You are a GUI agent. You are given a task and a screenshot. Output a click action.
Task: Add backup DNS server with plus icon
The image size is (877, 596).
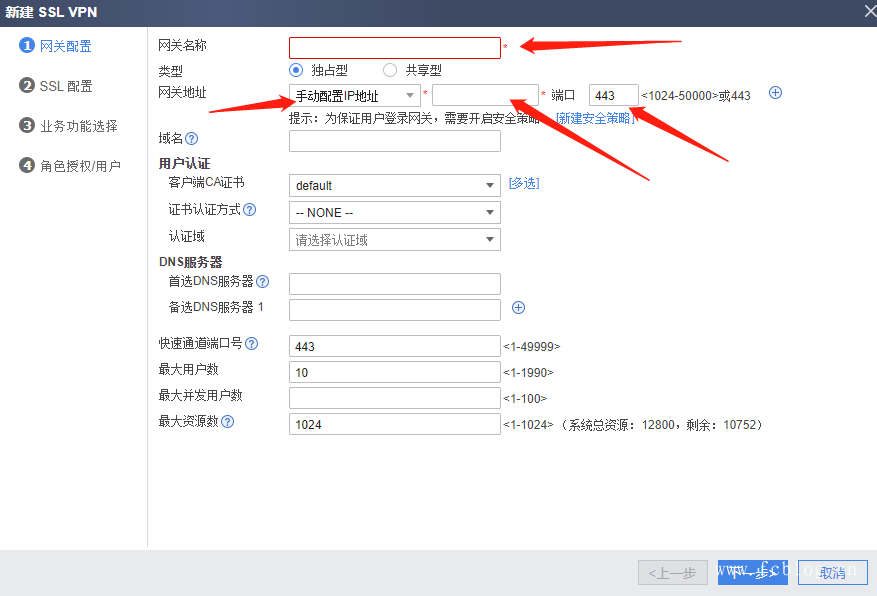click(x=518, y=308)
